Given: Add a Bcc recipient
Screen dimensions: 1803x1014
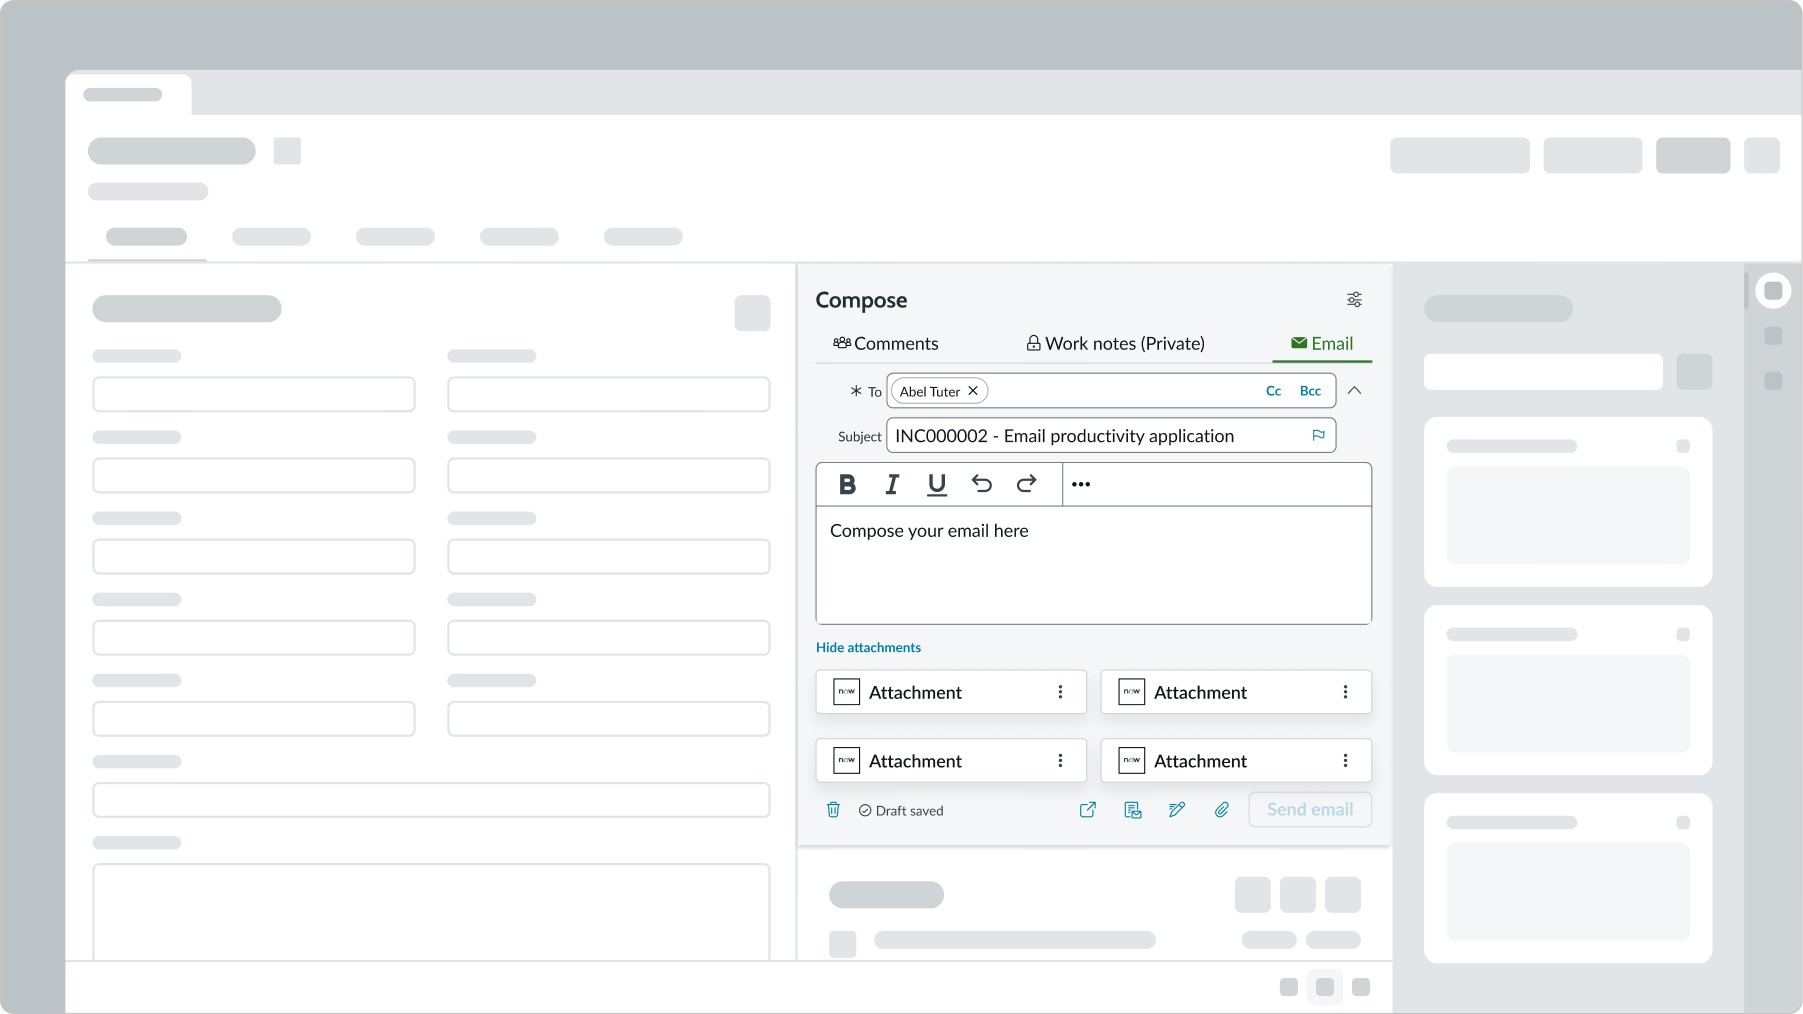Looking at the screenshot, I should click(x=1310, y=391).
